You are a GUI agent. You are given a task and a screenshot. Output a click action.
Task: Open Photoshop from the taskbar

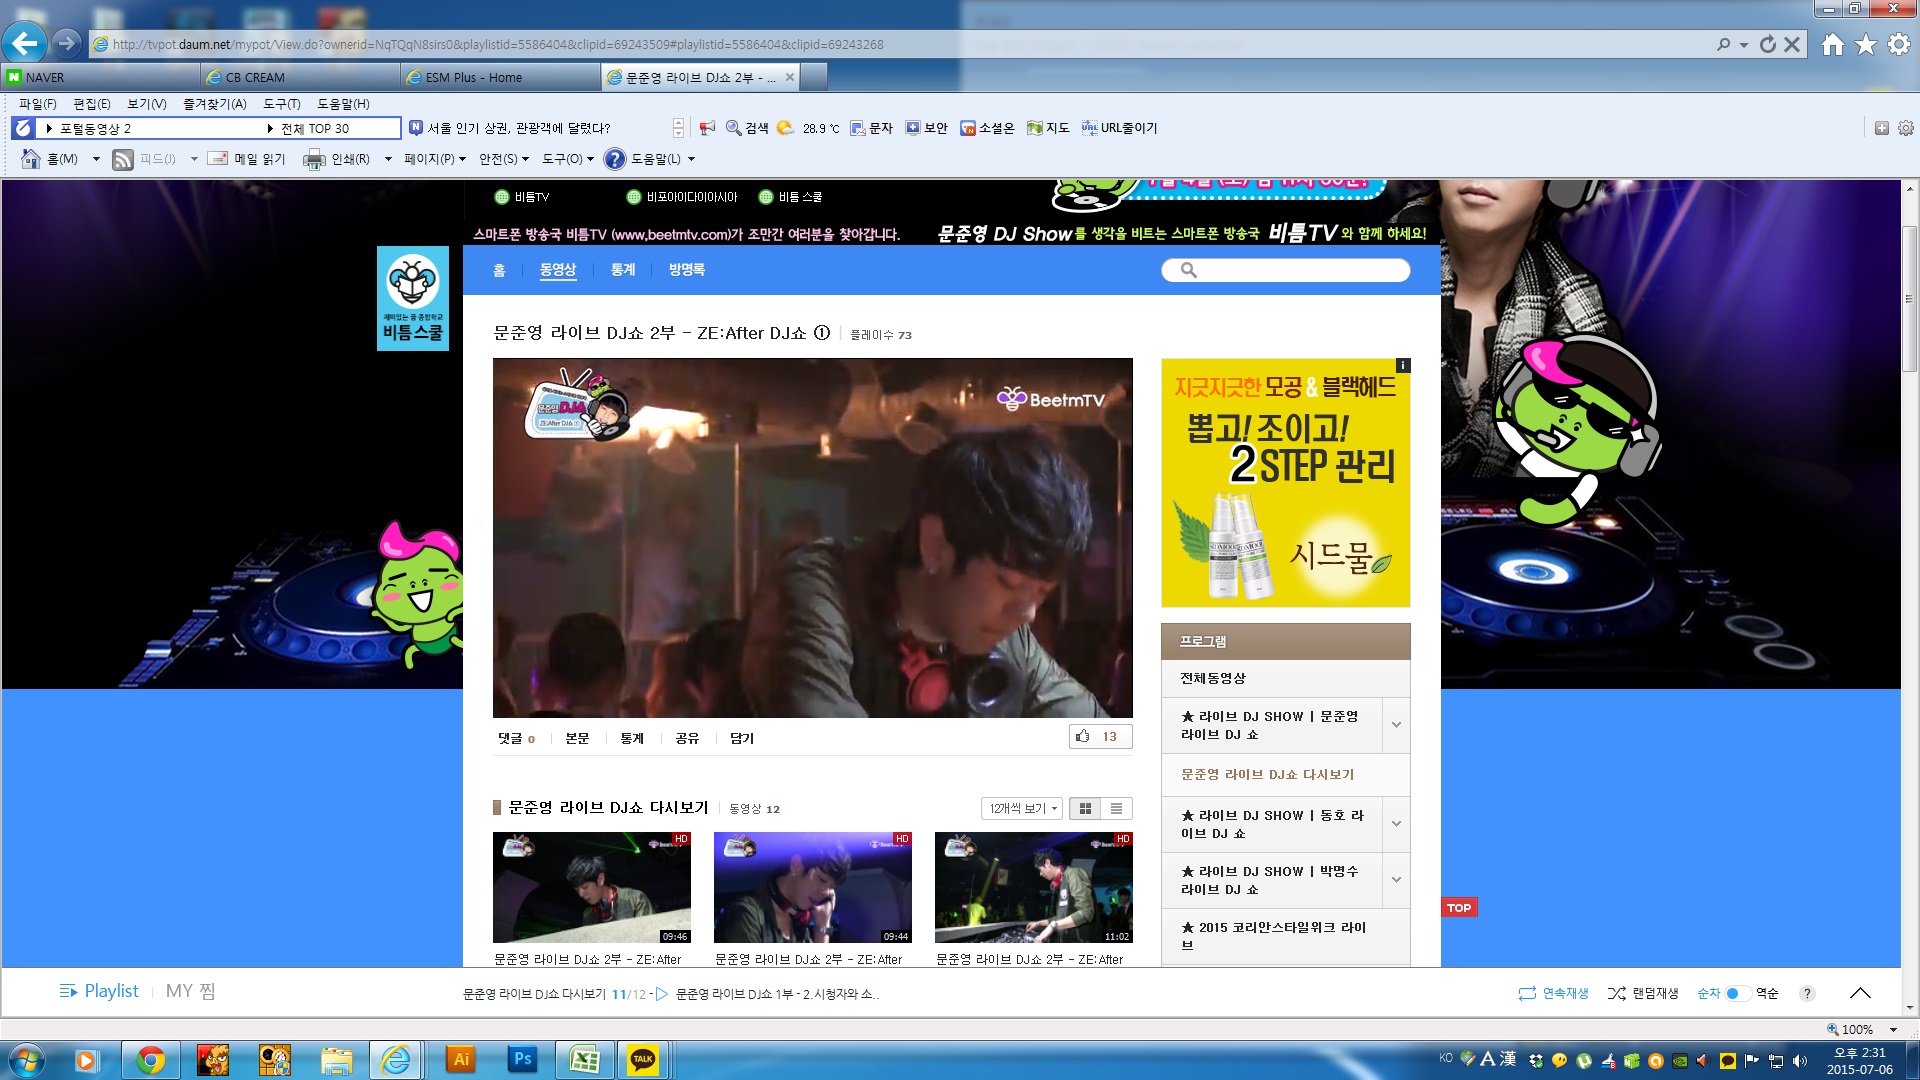522,1060
